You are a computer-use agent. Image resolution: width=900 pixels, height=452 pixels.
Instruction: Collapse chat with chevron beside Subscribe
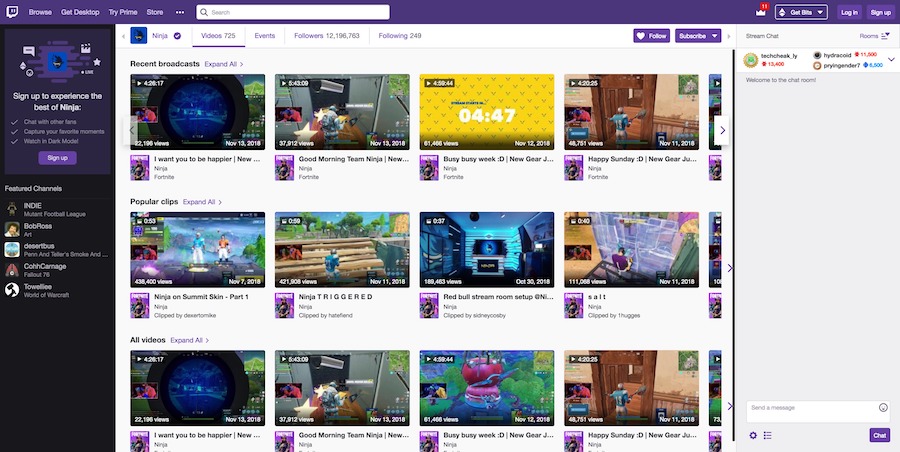[x=729, y=36]
